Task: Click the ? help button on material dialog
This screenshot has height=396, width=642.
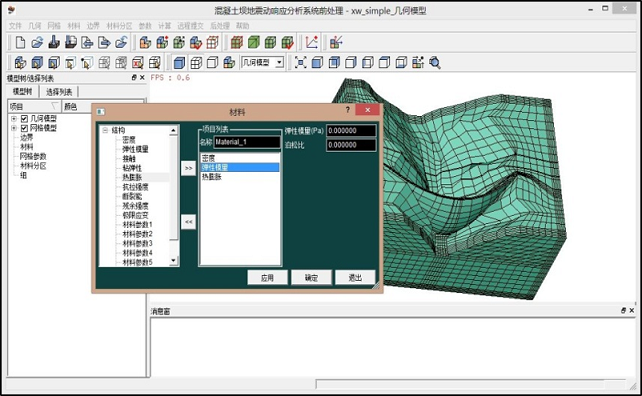Action: tap(348, 110)
